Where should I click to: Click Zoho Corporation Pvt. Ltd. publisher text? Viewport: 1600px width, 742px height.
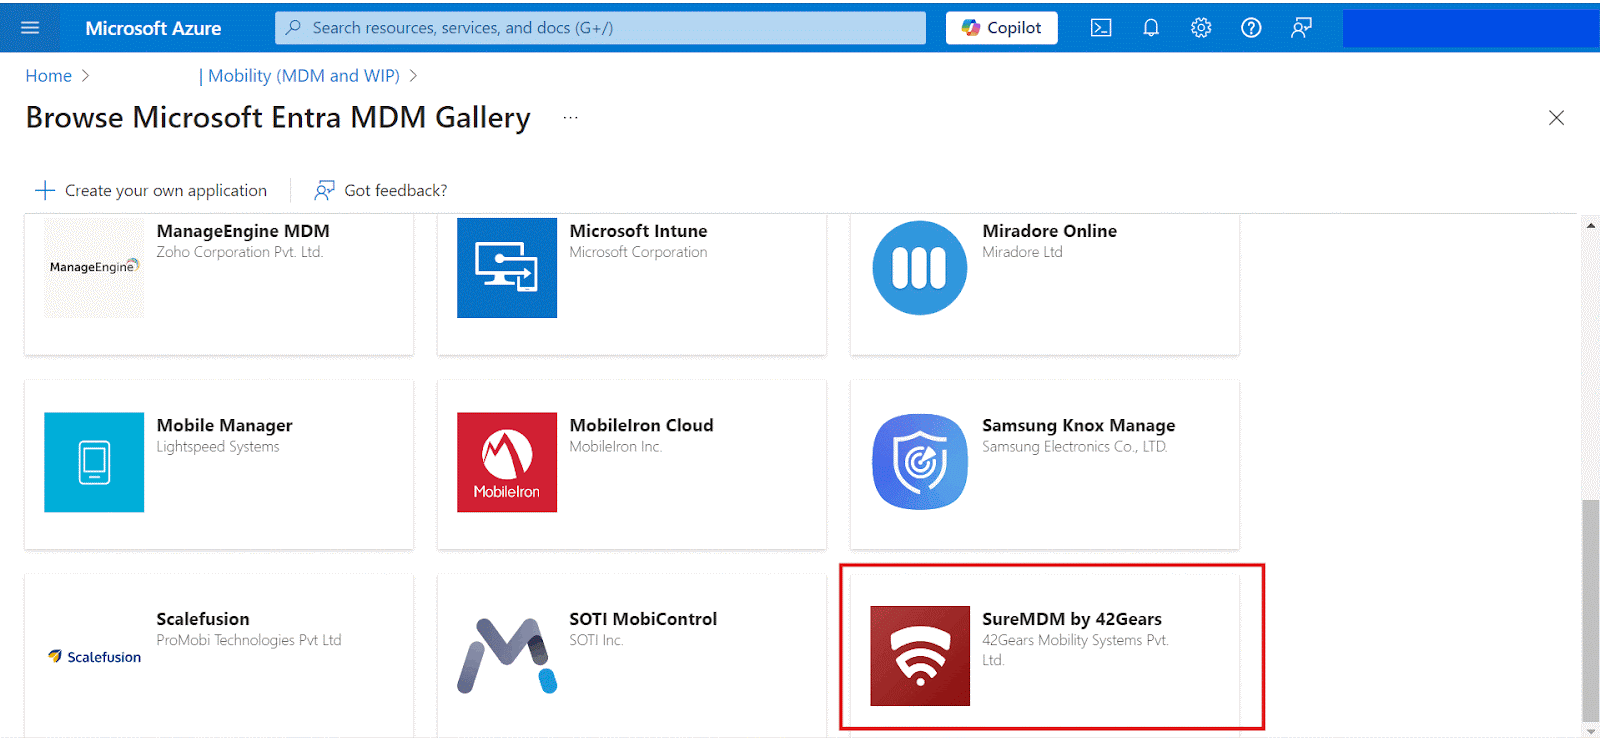[239, 252]
